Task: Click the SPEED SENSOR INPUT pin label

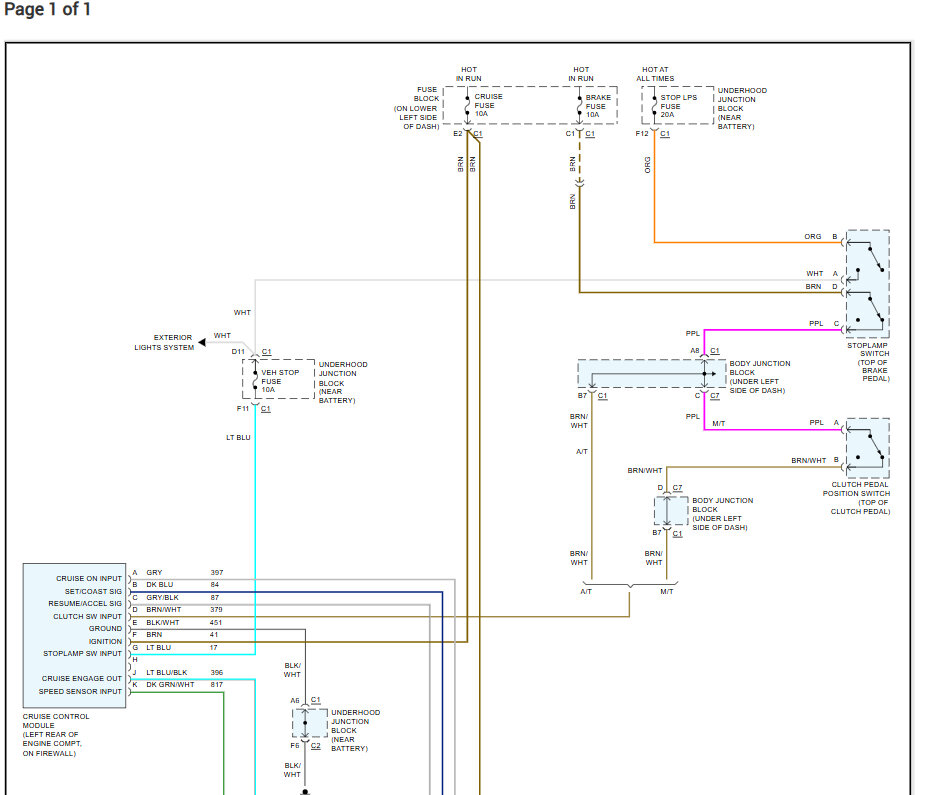Action: coord(80,691)
